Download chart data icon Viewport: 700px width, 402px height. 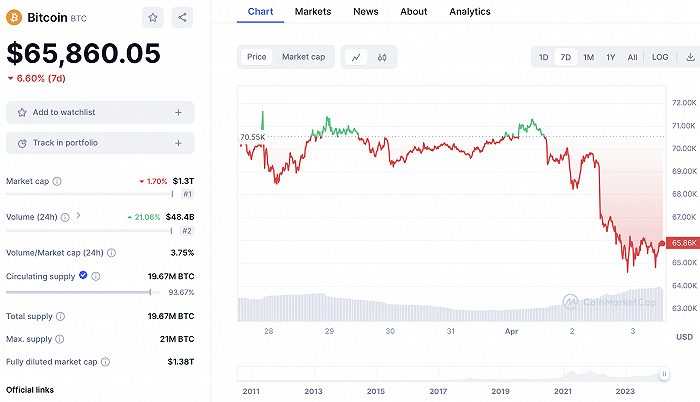point(690,57)
